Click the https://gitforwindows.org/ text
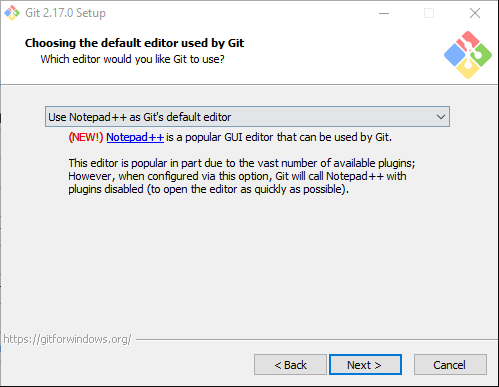 67,339
